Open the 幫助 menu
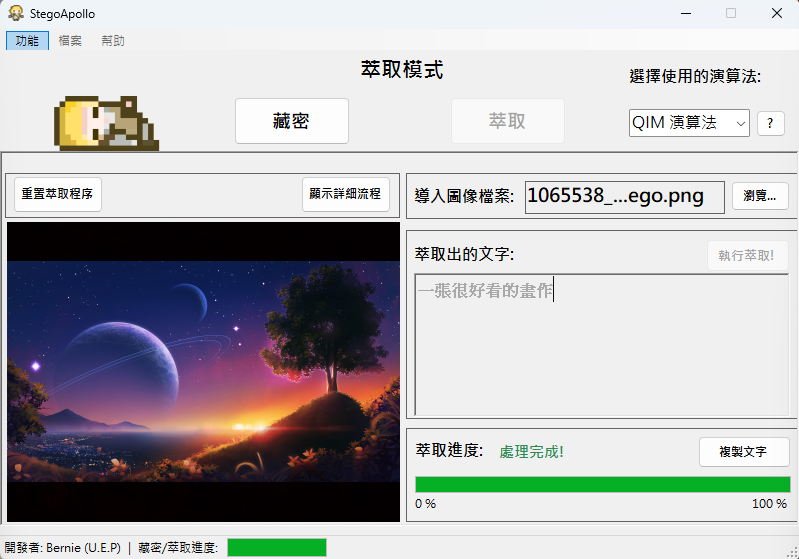The width and height of the screenshot is (799, 559). tap(113, 41)
